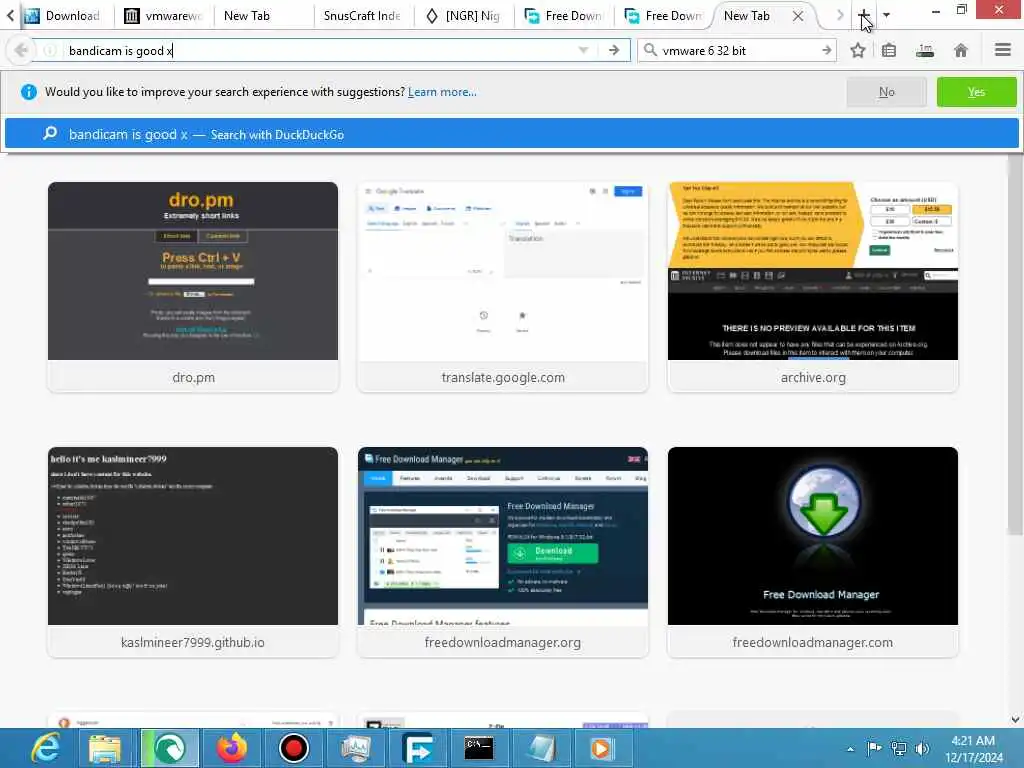Open the tilted window taskbar icon
The image size is (1024, 768).
tap(541, 748)
